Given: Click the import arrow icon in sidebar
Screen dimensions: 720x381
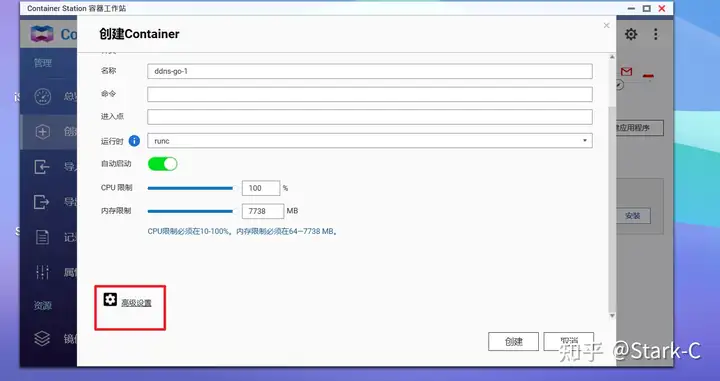Looking at the screenshot, I should (x=42, y=167).
